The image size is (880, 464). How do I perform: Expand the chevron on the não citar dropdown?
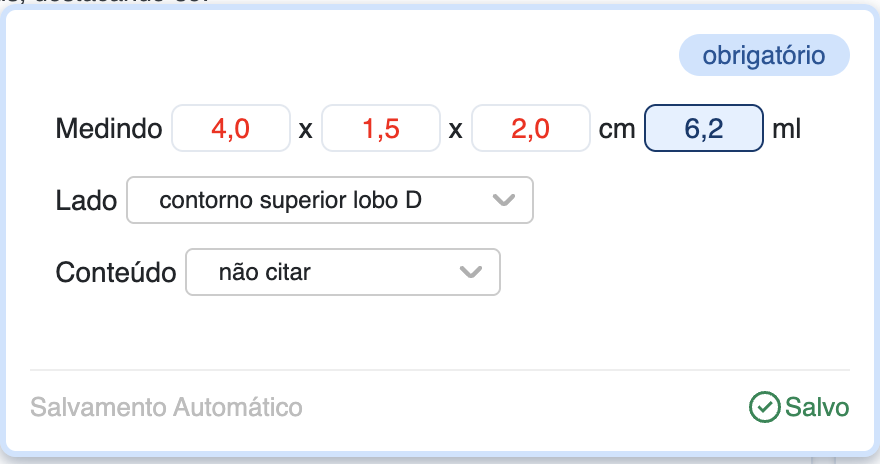pos(470,272)
